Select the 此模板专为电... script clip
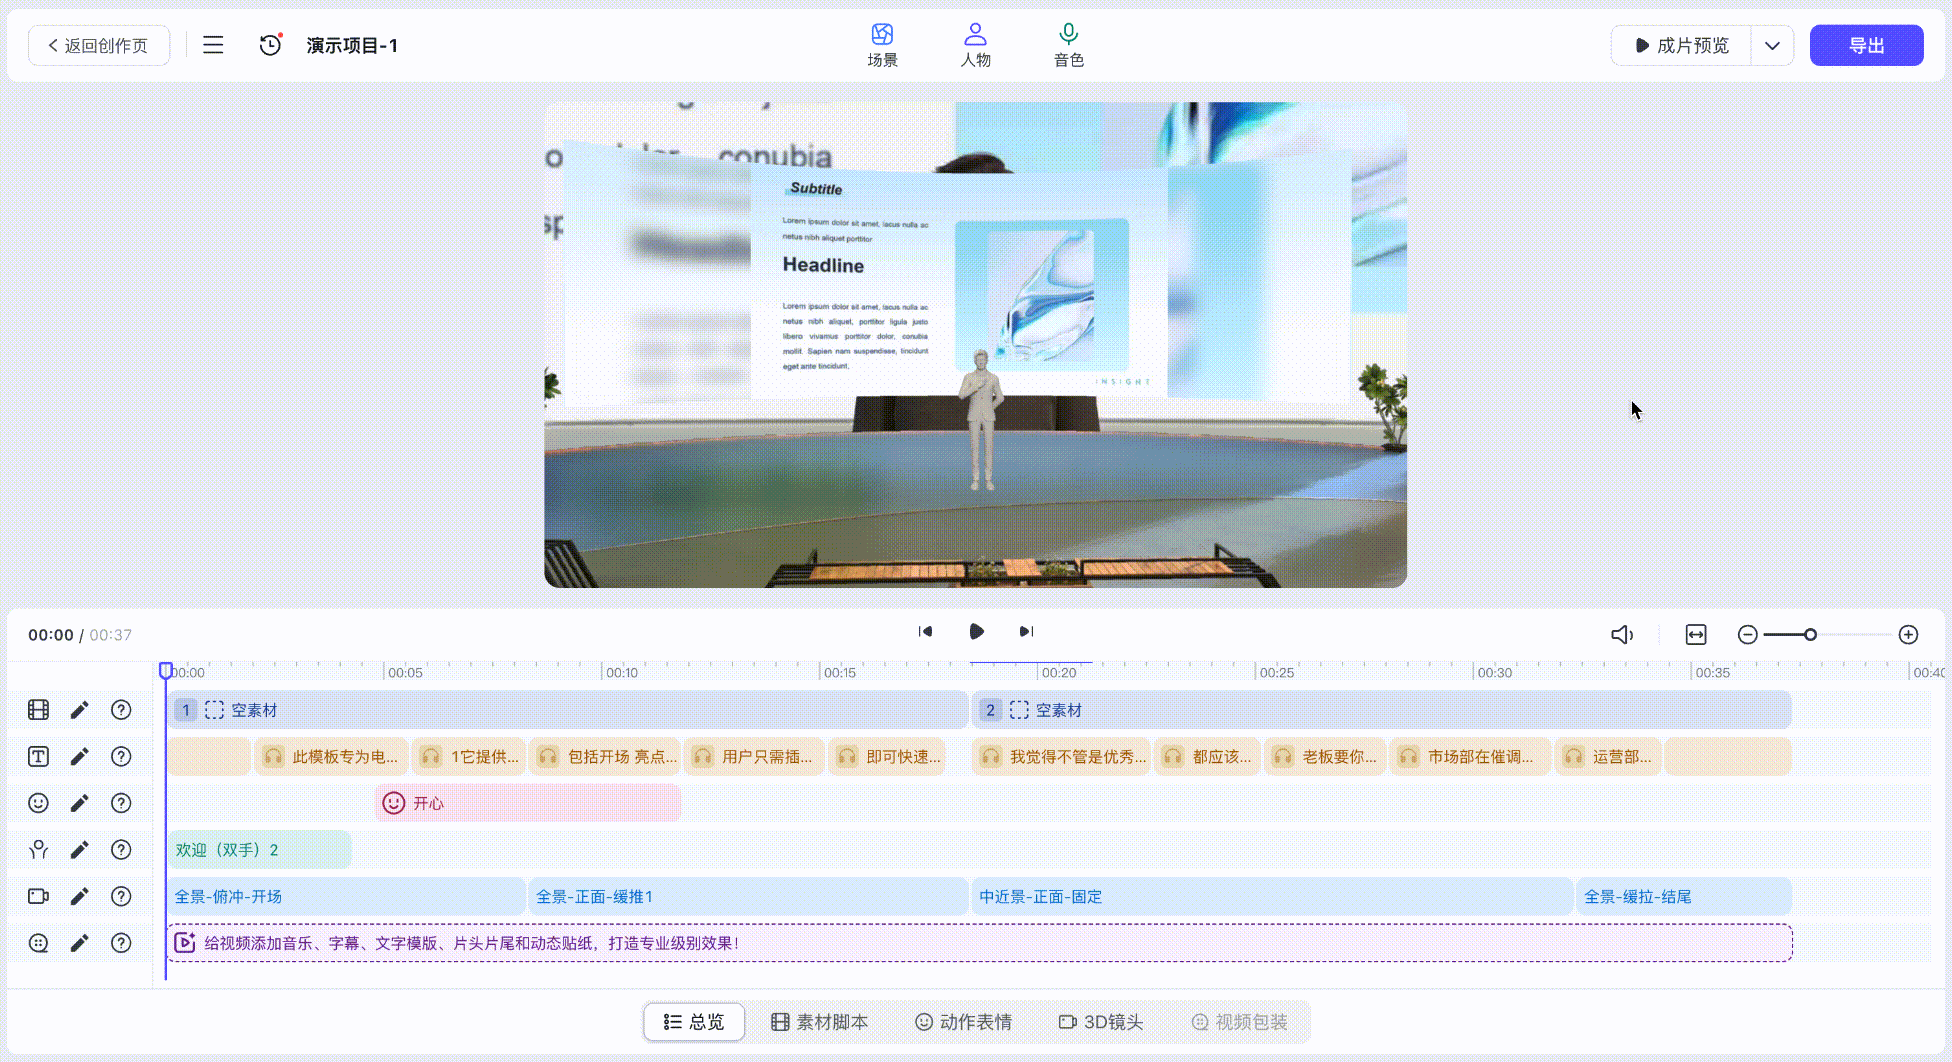This screenshot has height=1062, width=1952. 332,757
